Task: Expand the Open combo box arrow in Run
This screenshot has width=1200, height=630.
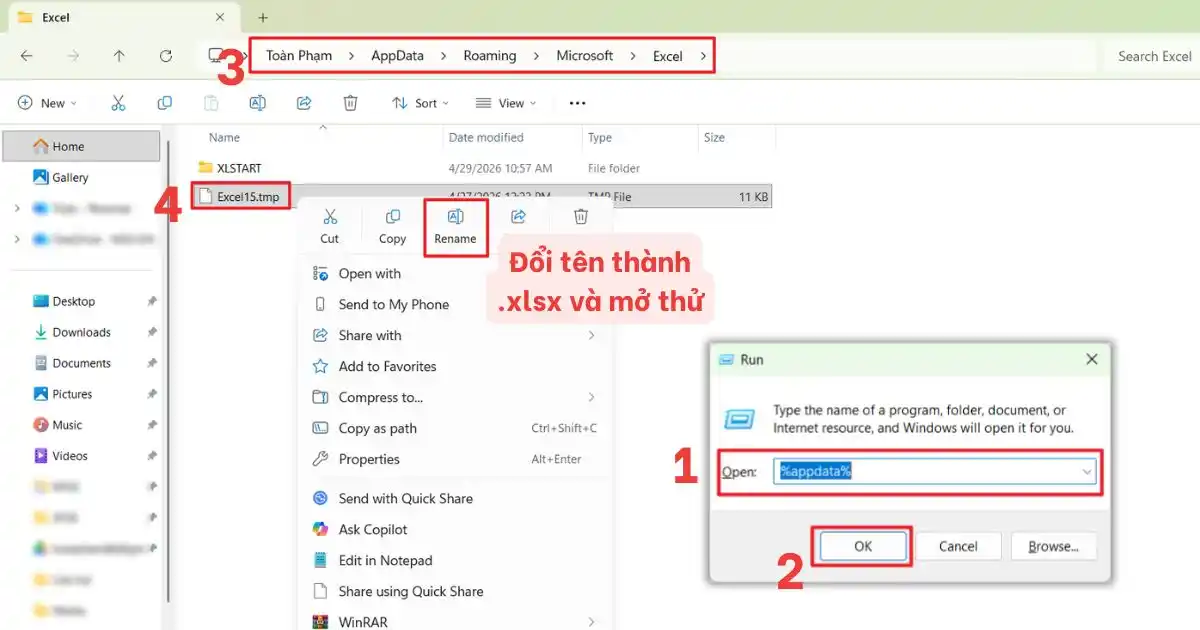Action: (x=1087, y=472)
